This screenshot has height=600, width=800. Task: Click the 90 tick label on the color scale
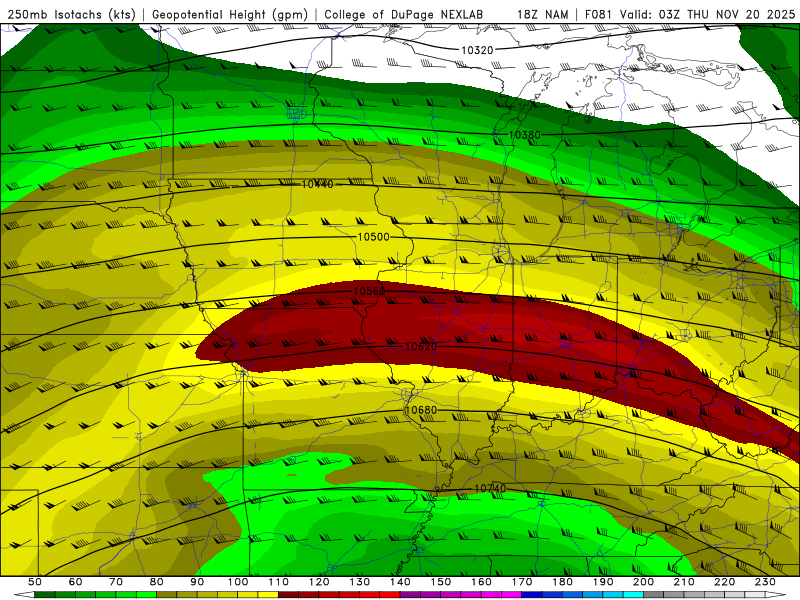pyautogui.click(x=197, y=582)
